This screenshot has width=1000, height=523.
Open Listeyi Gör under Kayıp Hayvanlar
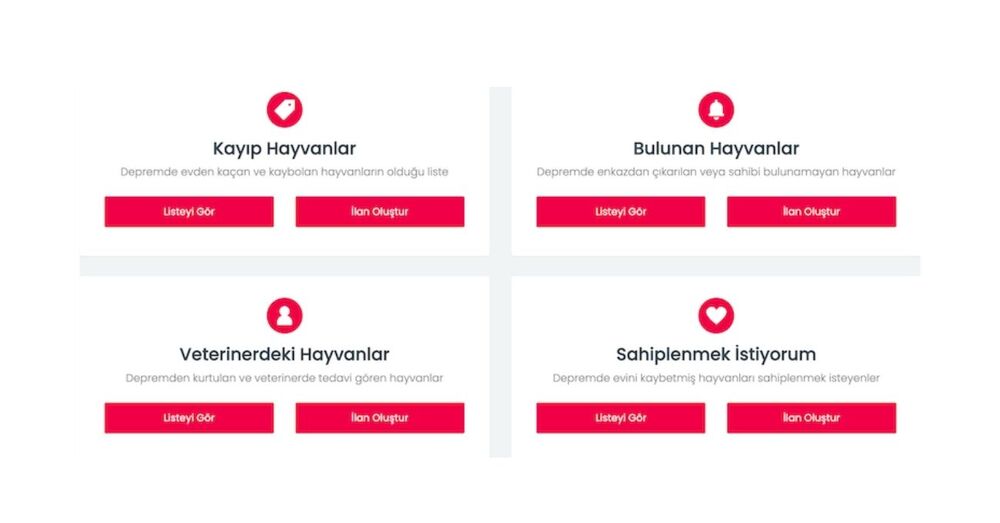pos(189,212)
